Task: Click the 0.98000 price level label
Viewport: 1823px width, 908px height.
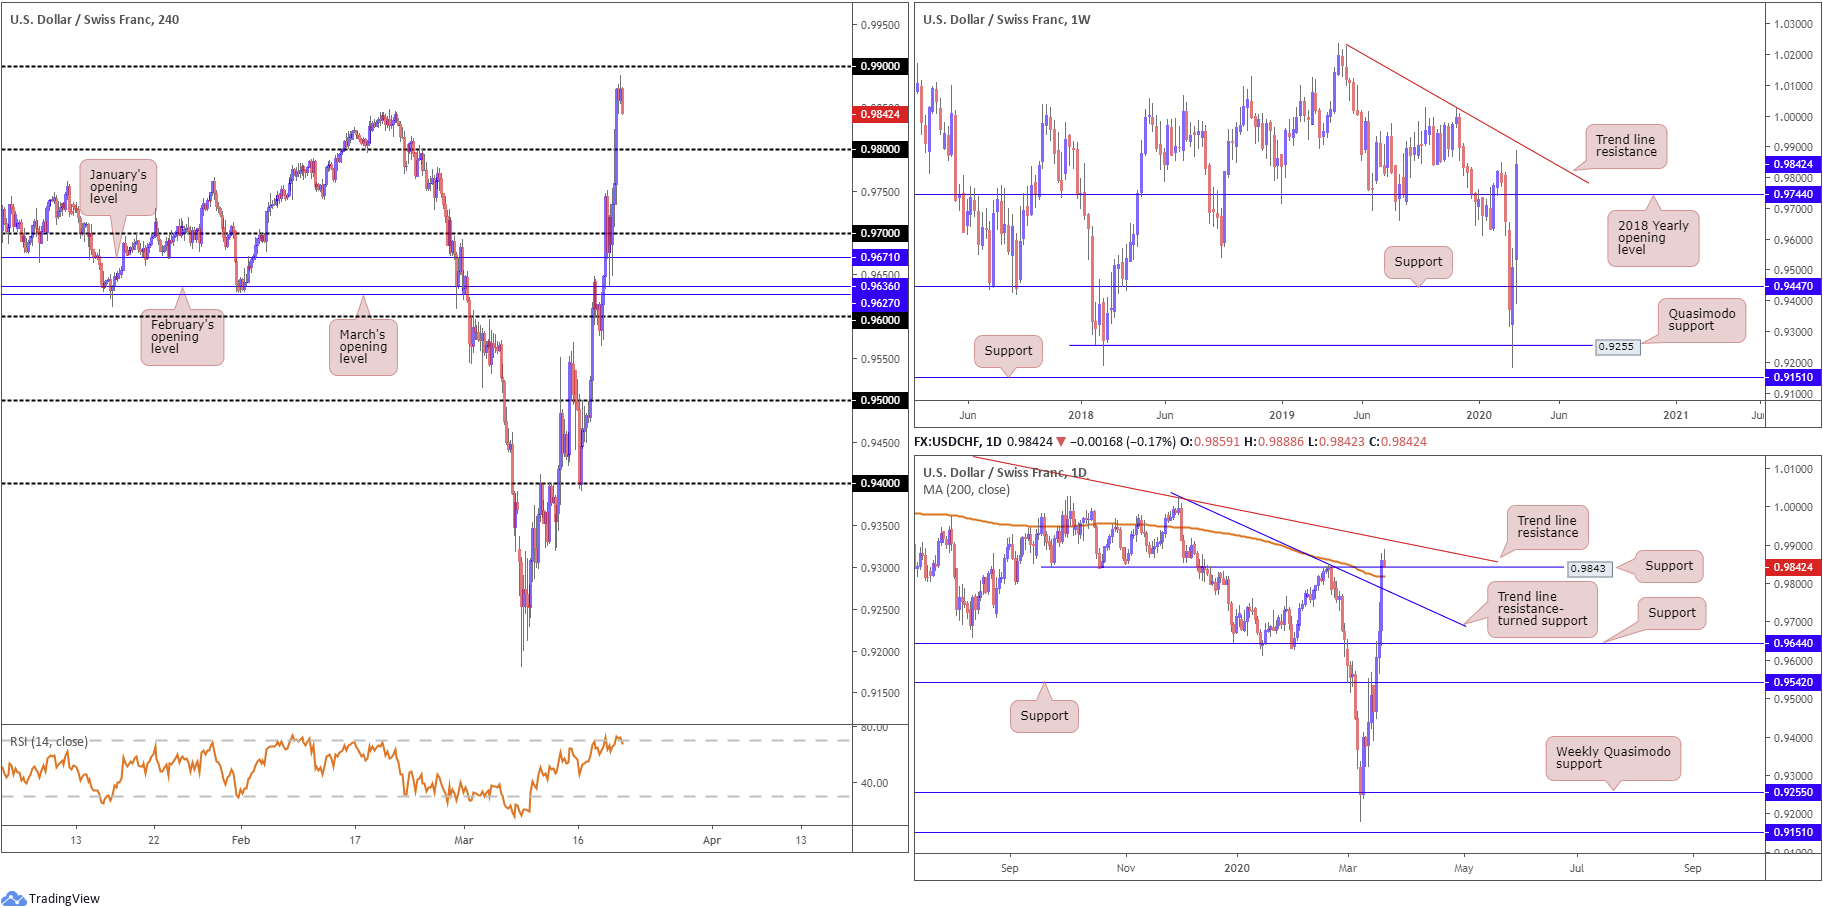Action: [x=880, y=149]
